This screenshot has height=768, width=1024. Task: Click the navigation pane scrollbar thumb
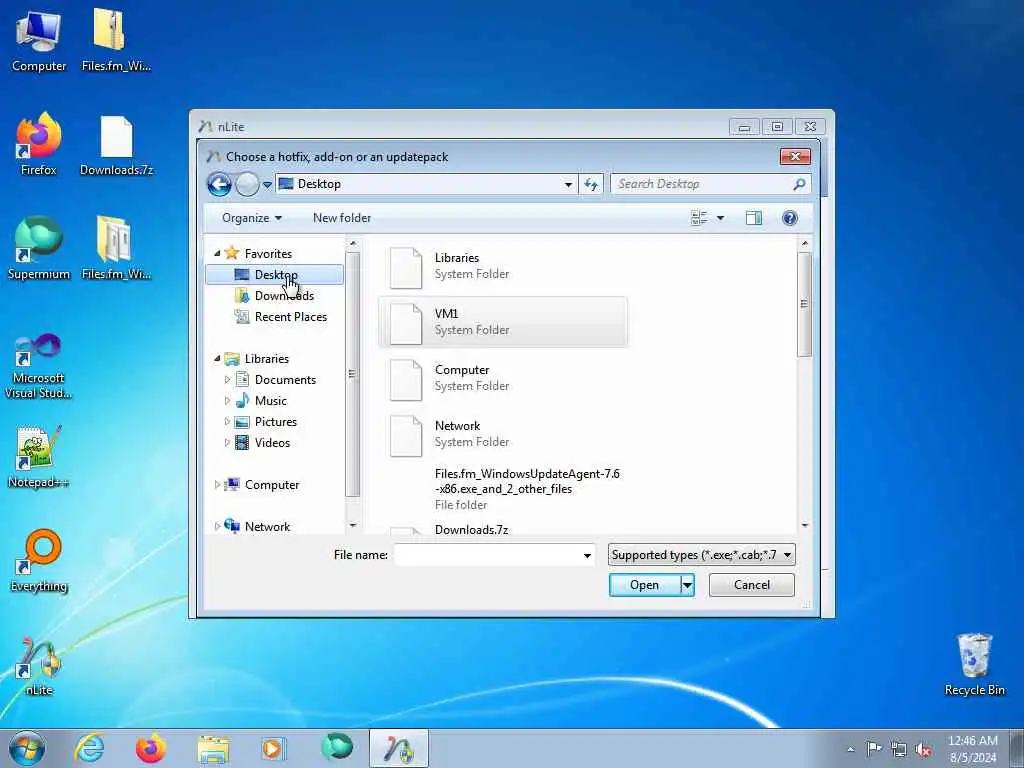[x=353, y=375]
